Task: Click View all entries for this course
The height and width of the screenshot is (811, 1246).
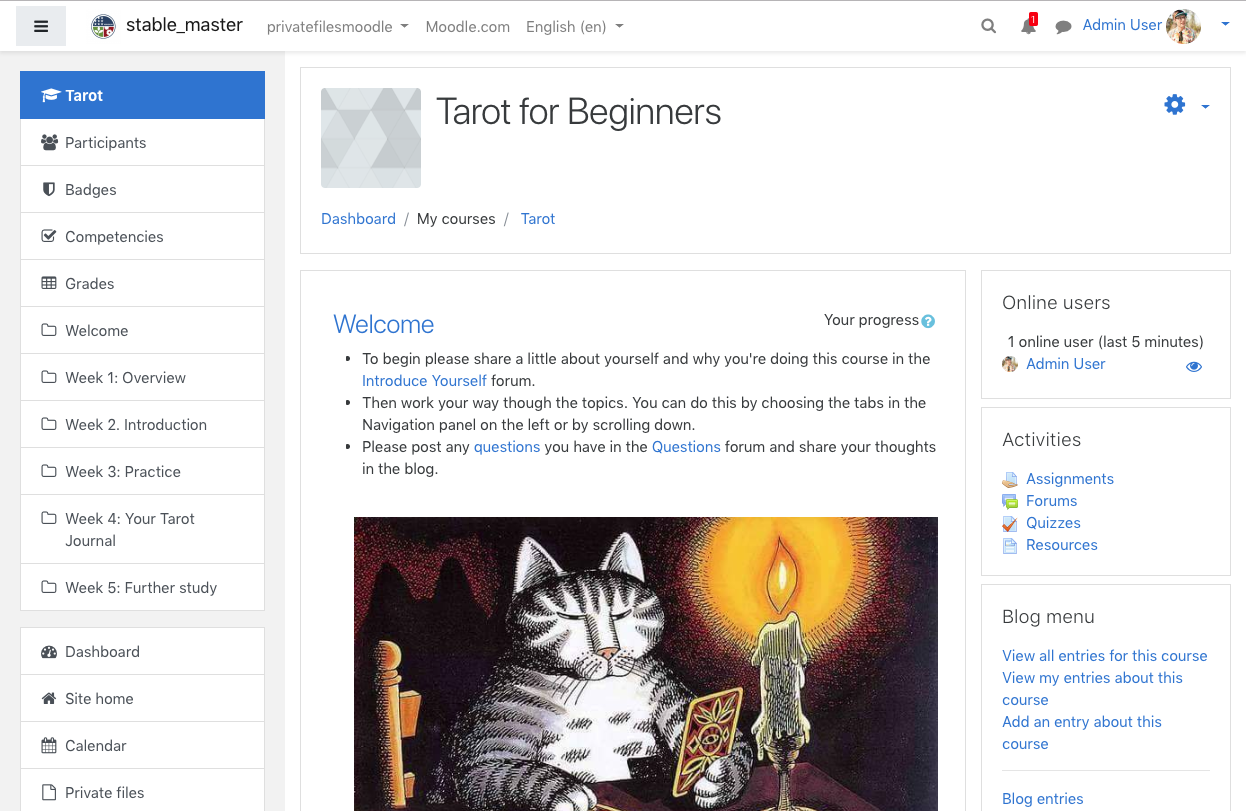Action: (1105, 656)
